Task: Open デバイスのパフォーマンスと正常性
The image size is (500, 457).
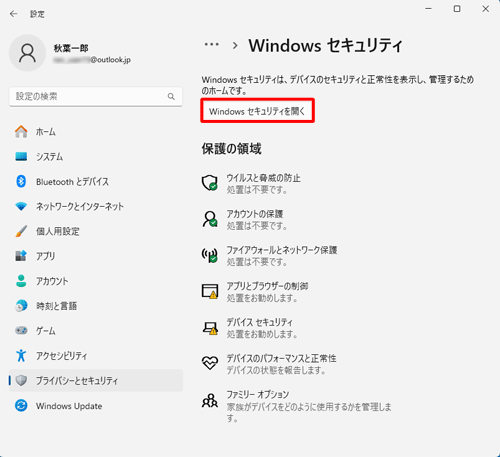Action: 281,364
